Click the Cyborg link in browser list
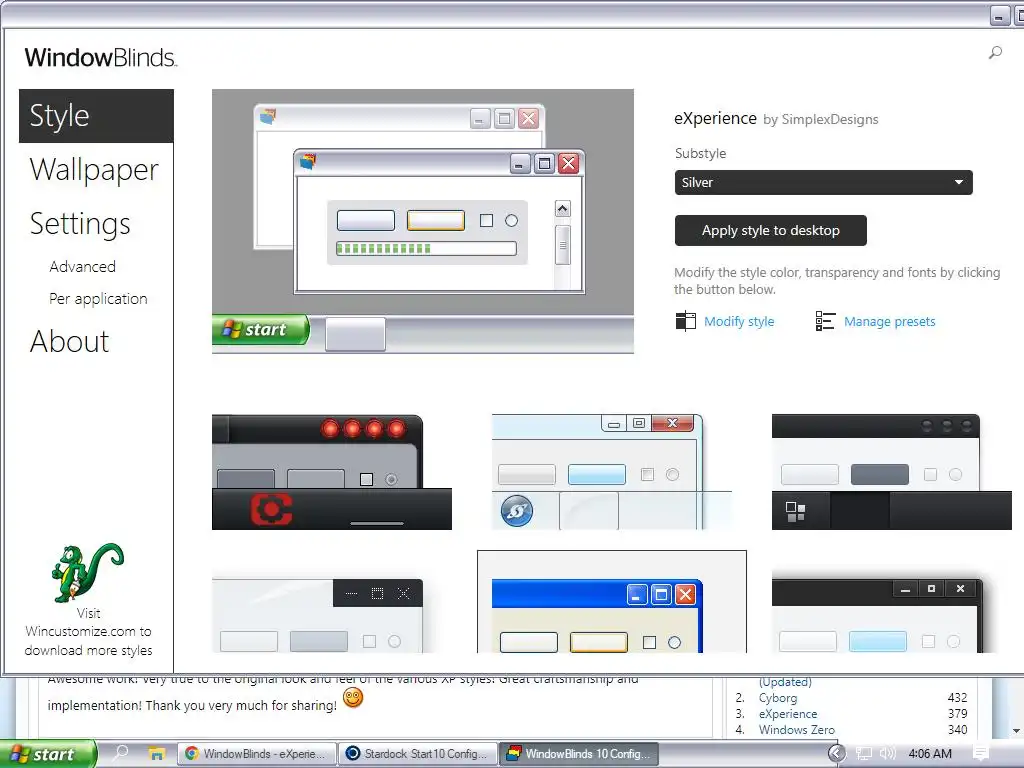The height and width of the screenshot is (768, 1024). (778, 698)
